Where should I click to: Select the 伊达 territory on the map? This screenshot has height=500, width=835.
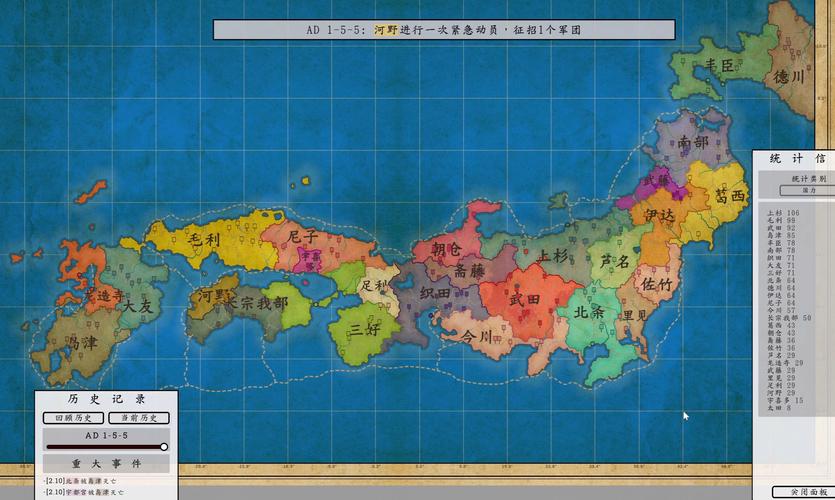659,215
